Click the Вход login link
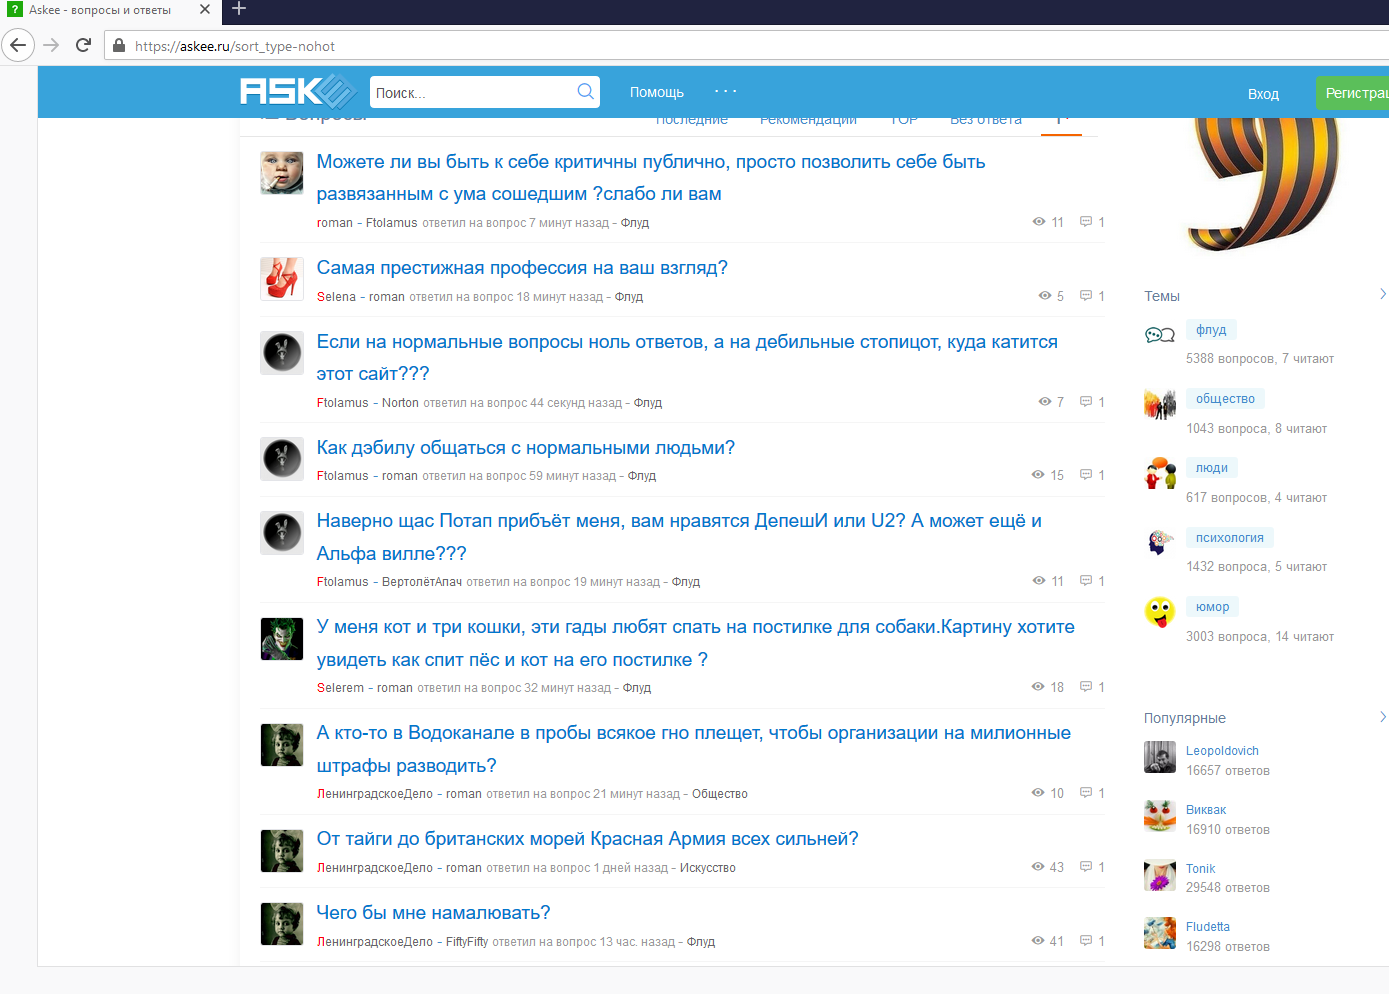The width and height of the screenshot is (1389, 994). (1263, 94)
